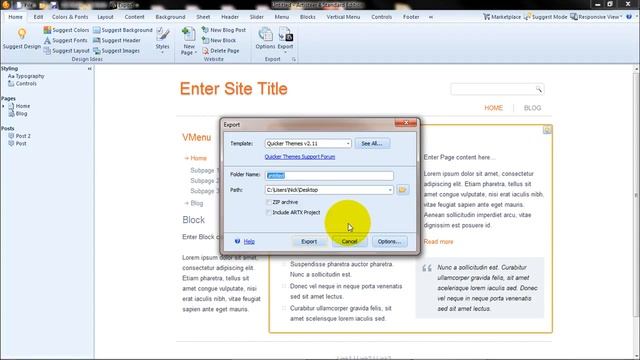Screen dimensions: 640x360
Task: Open the Layout ribbon tab
Action: 105,17
